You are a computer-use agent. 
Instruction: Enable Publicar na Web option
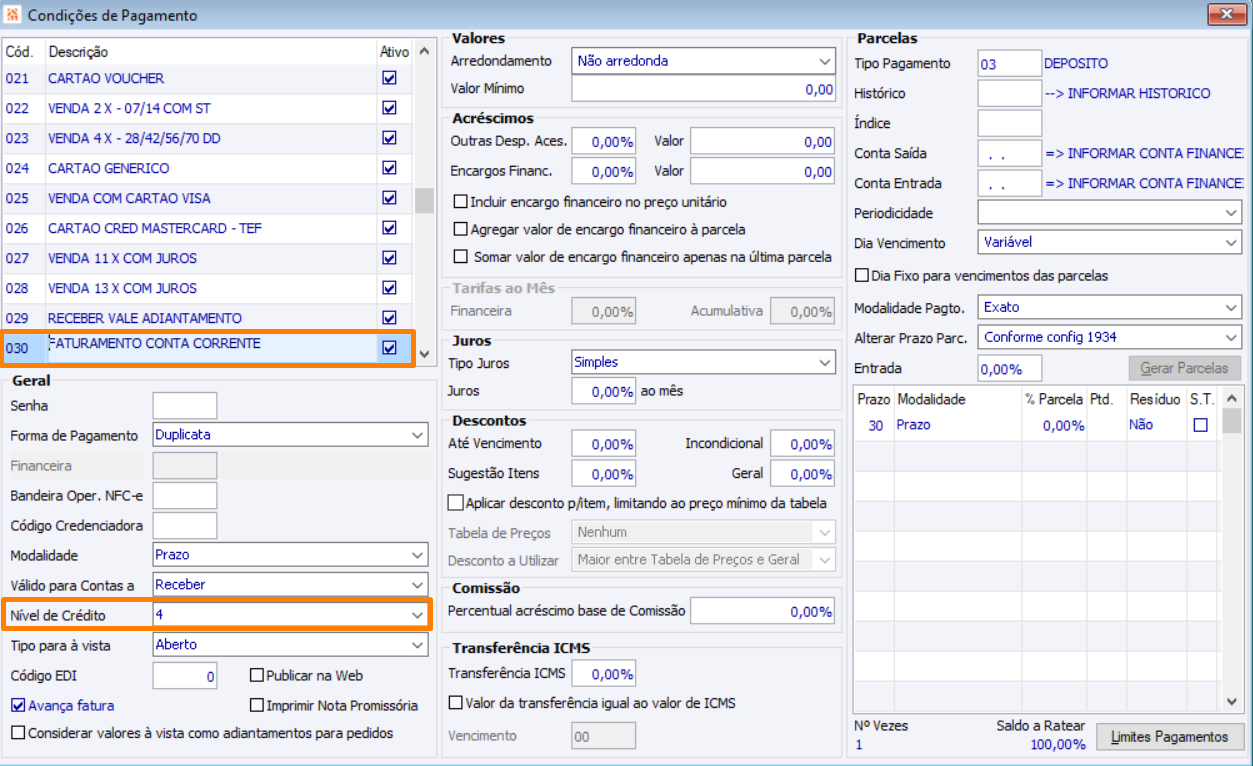257,676
